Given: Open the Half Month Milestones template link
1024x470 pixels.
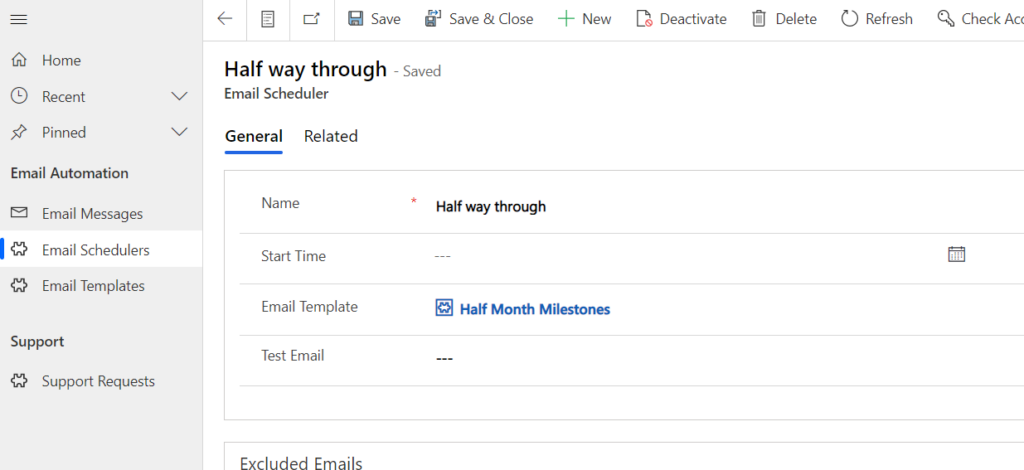Looking at the screenshot, I should [535, 309].
